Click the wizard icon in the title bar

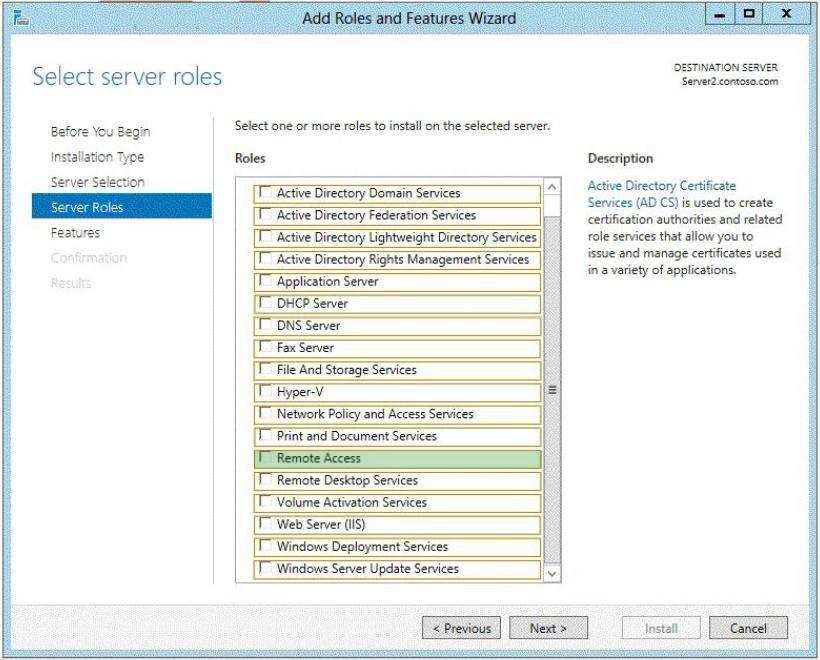(20, 18)
